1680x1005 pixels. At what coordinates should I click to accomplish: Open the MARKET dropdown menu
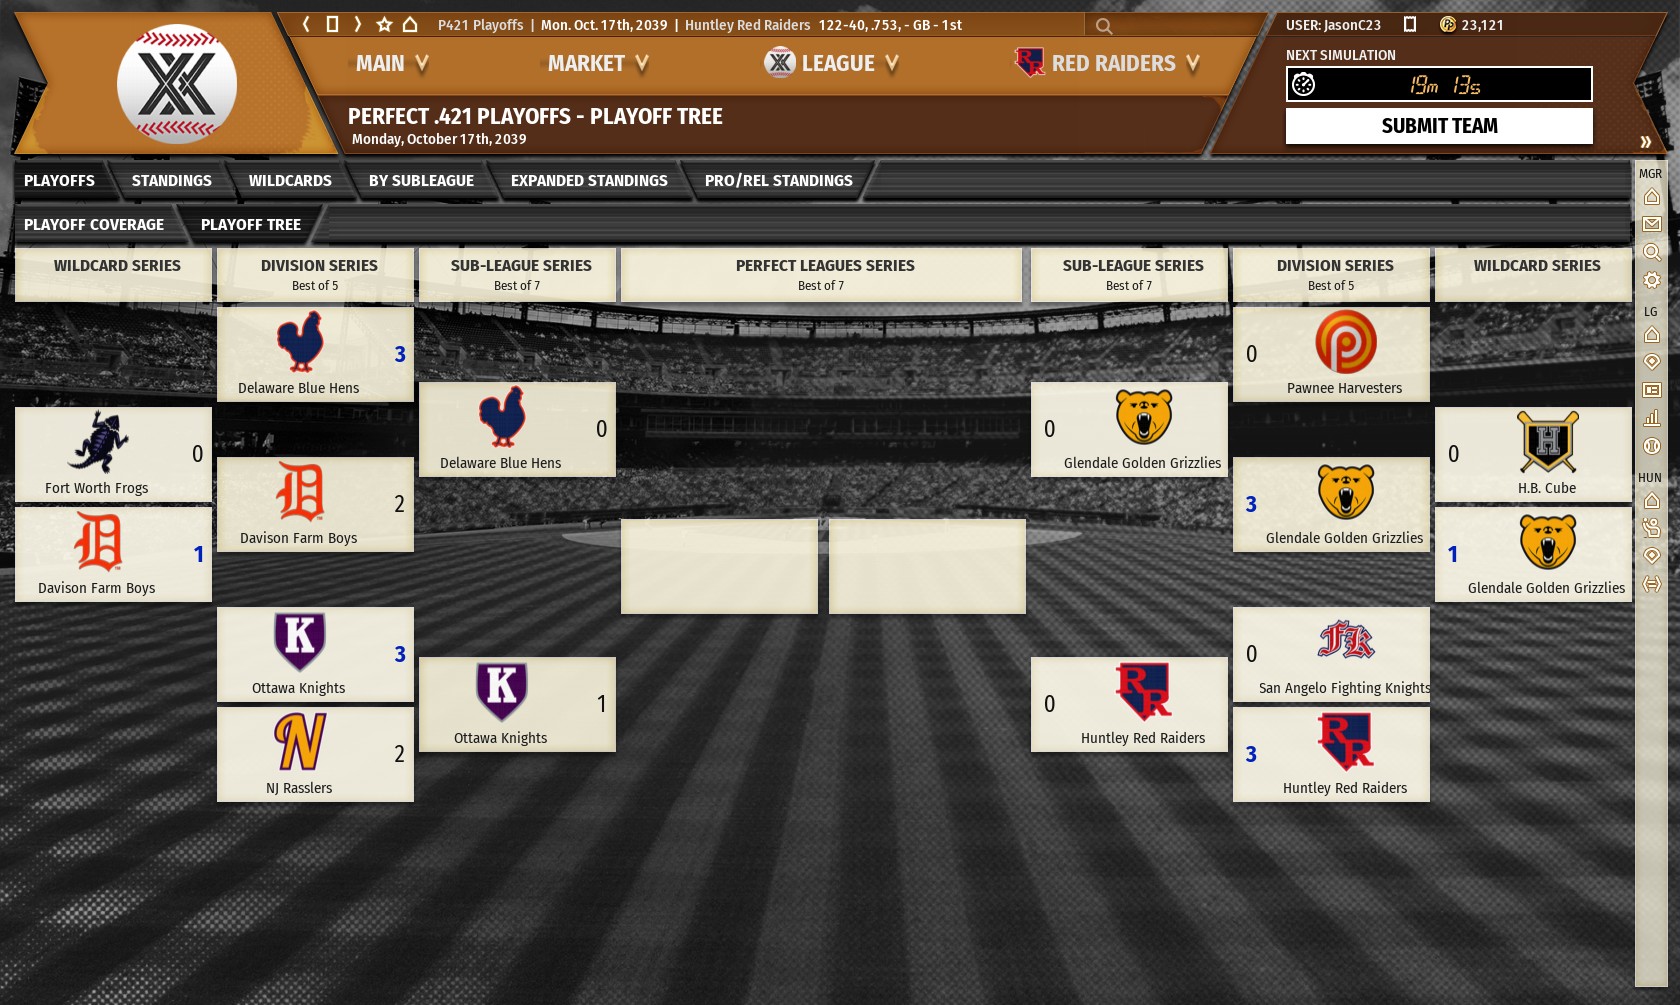[598, 64]
